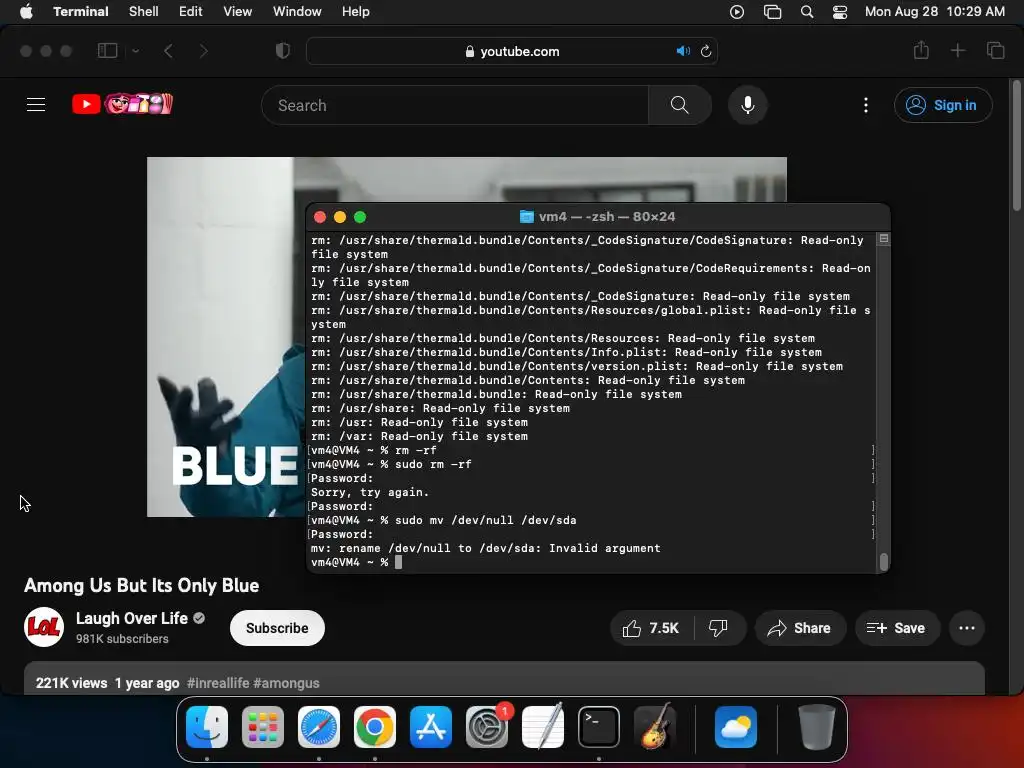
Task: Open Spotlight search in menu bar
Action: [807, 12]
